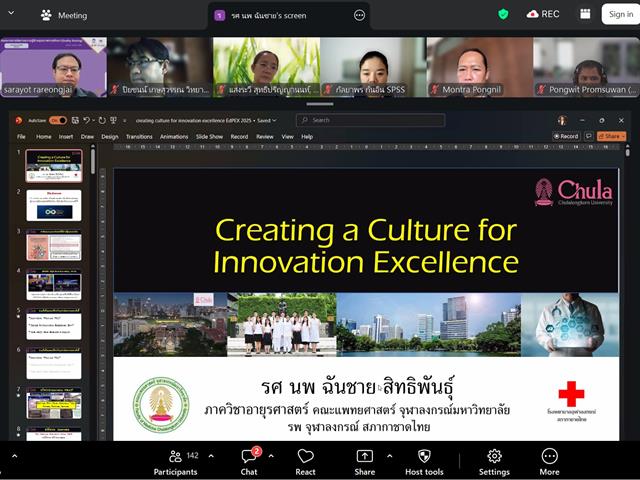Image resolution: width=640 pixels, height=480 pixels.
Task: Click the slide panel vertical scrollbar
Action: coord(93,161)
